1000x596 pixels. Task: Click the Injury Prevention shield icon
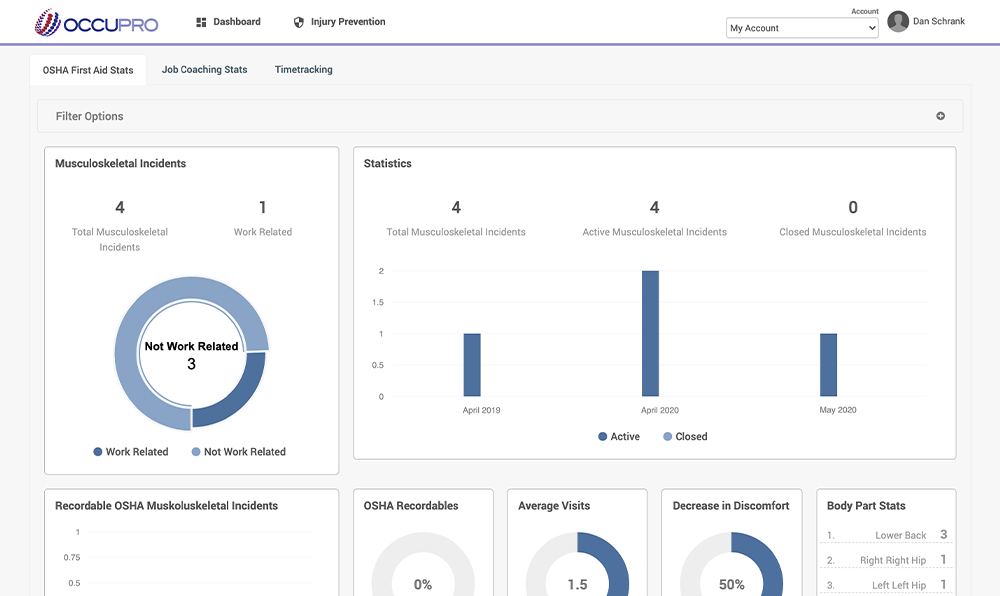point(298,22)
